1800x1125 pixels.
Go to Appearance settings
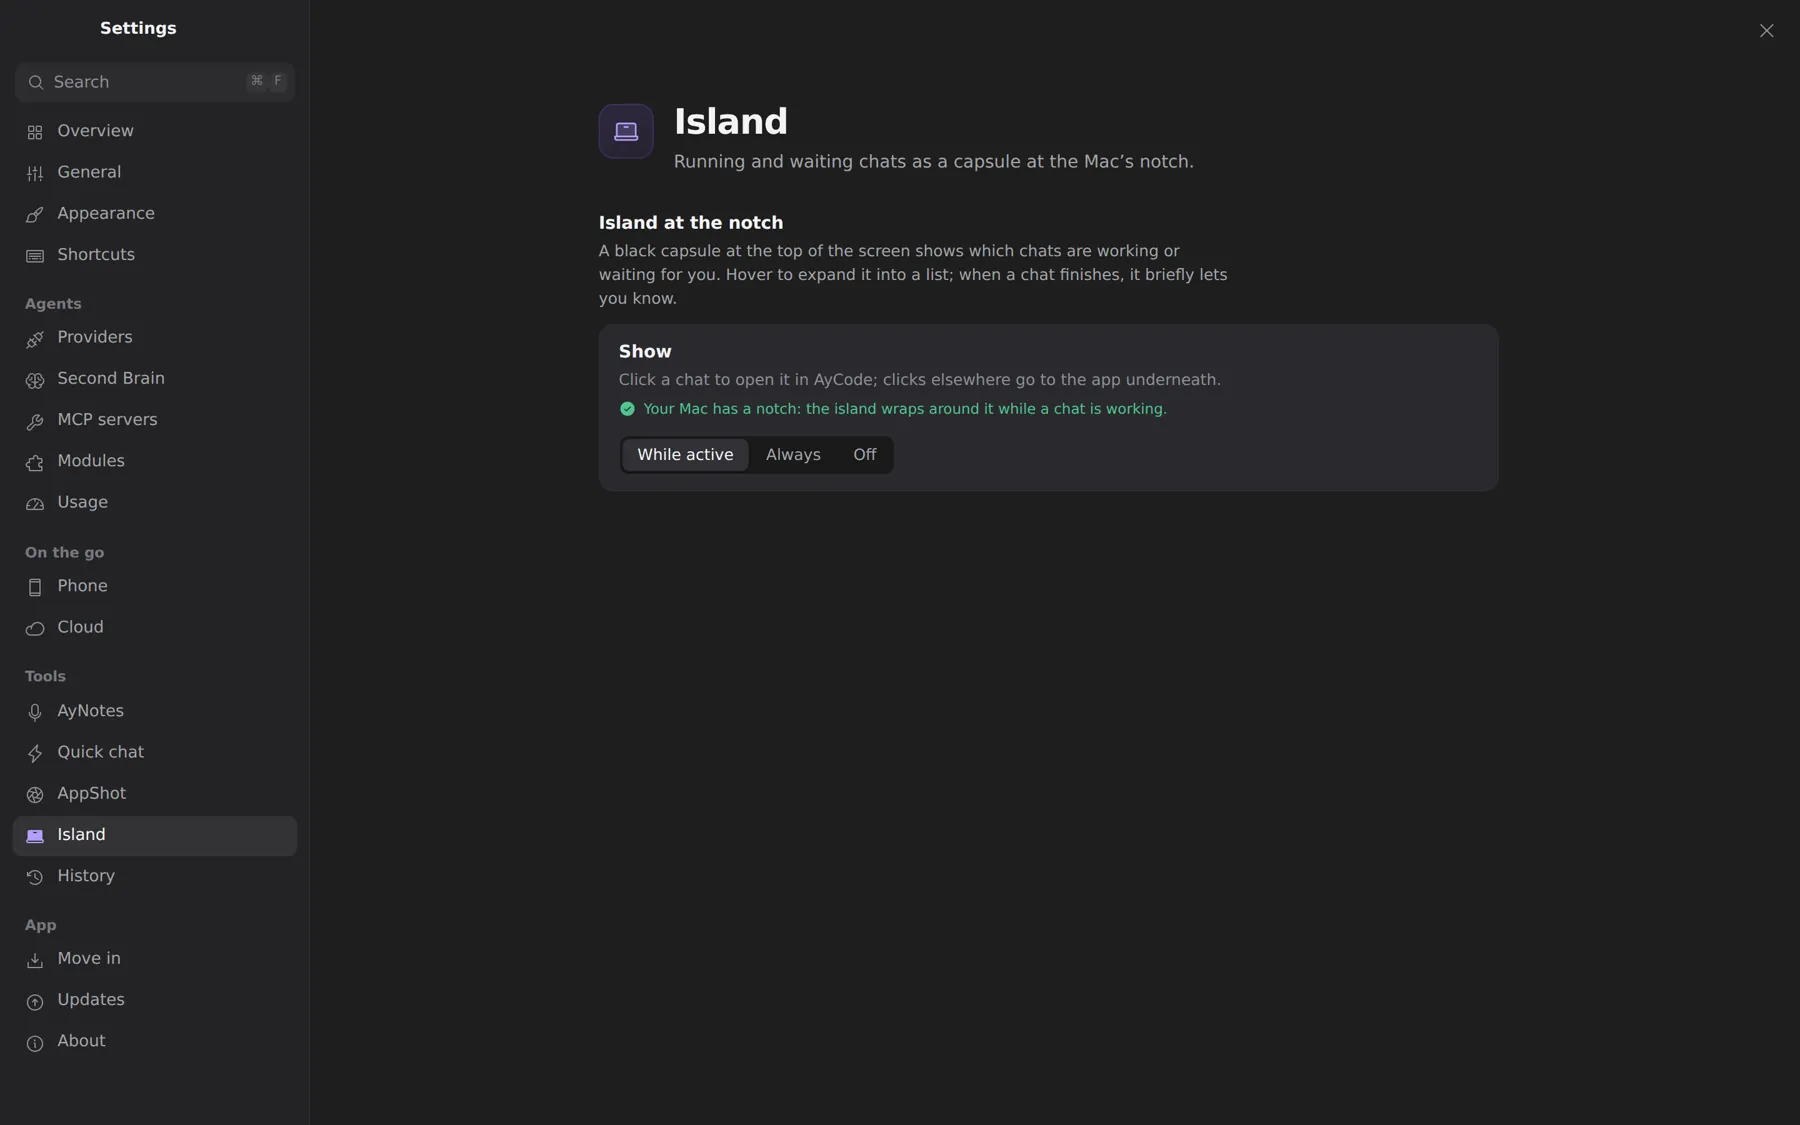155,213
